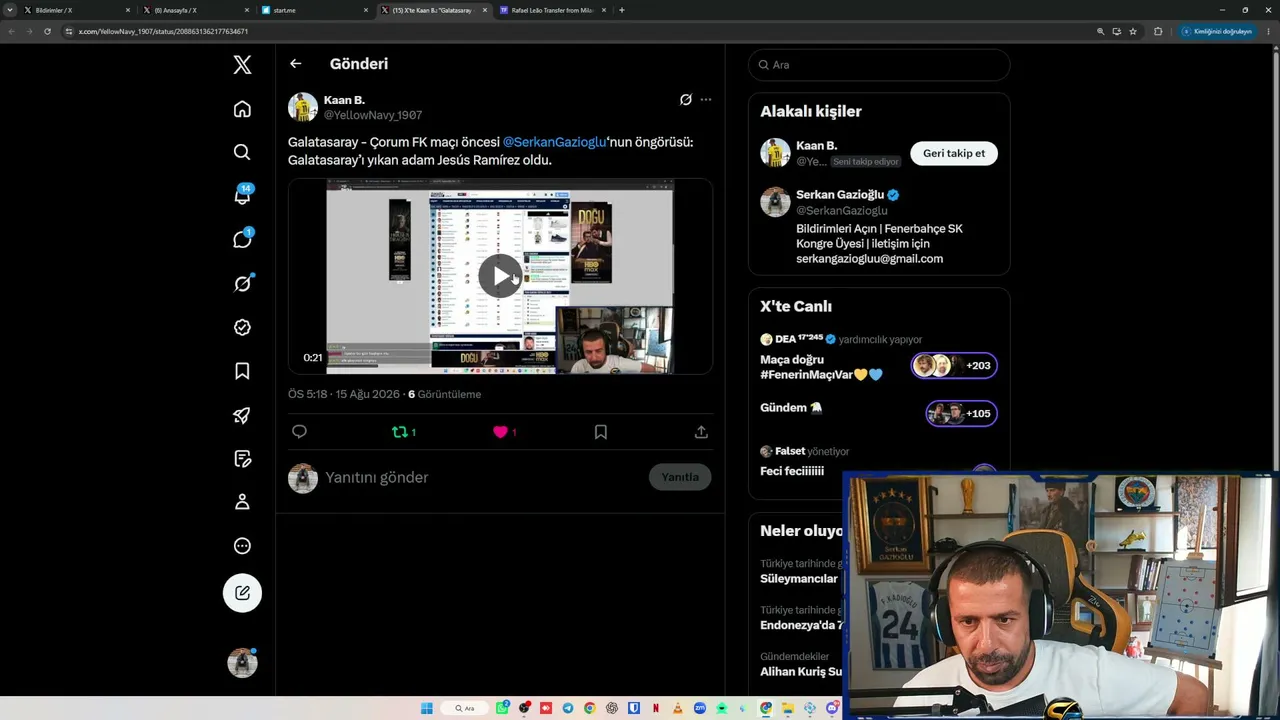Open Kaan B. in Alakalı kişiler
Image resolution: width=1280 pixels, height=720 pixels.
817,146
